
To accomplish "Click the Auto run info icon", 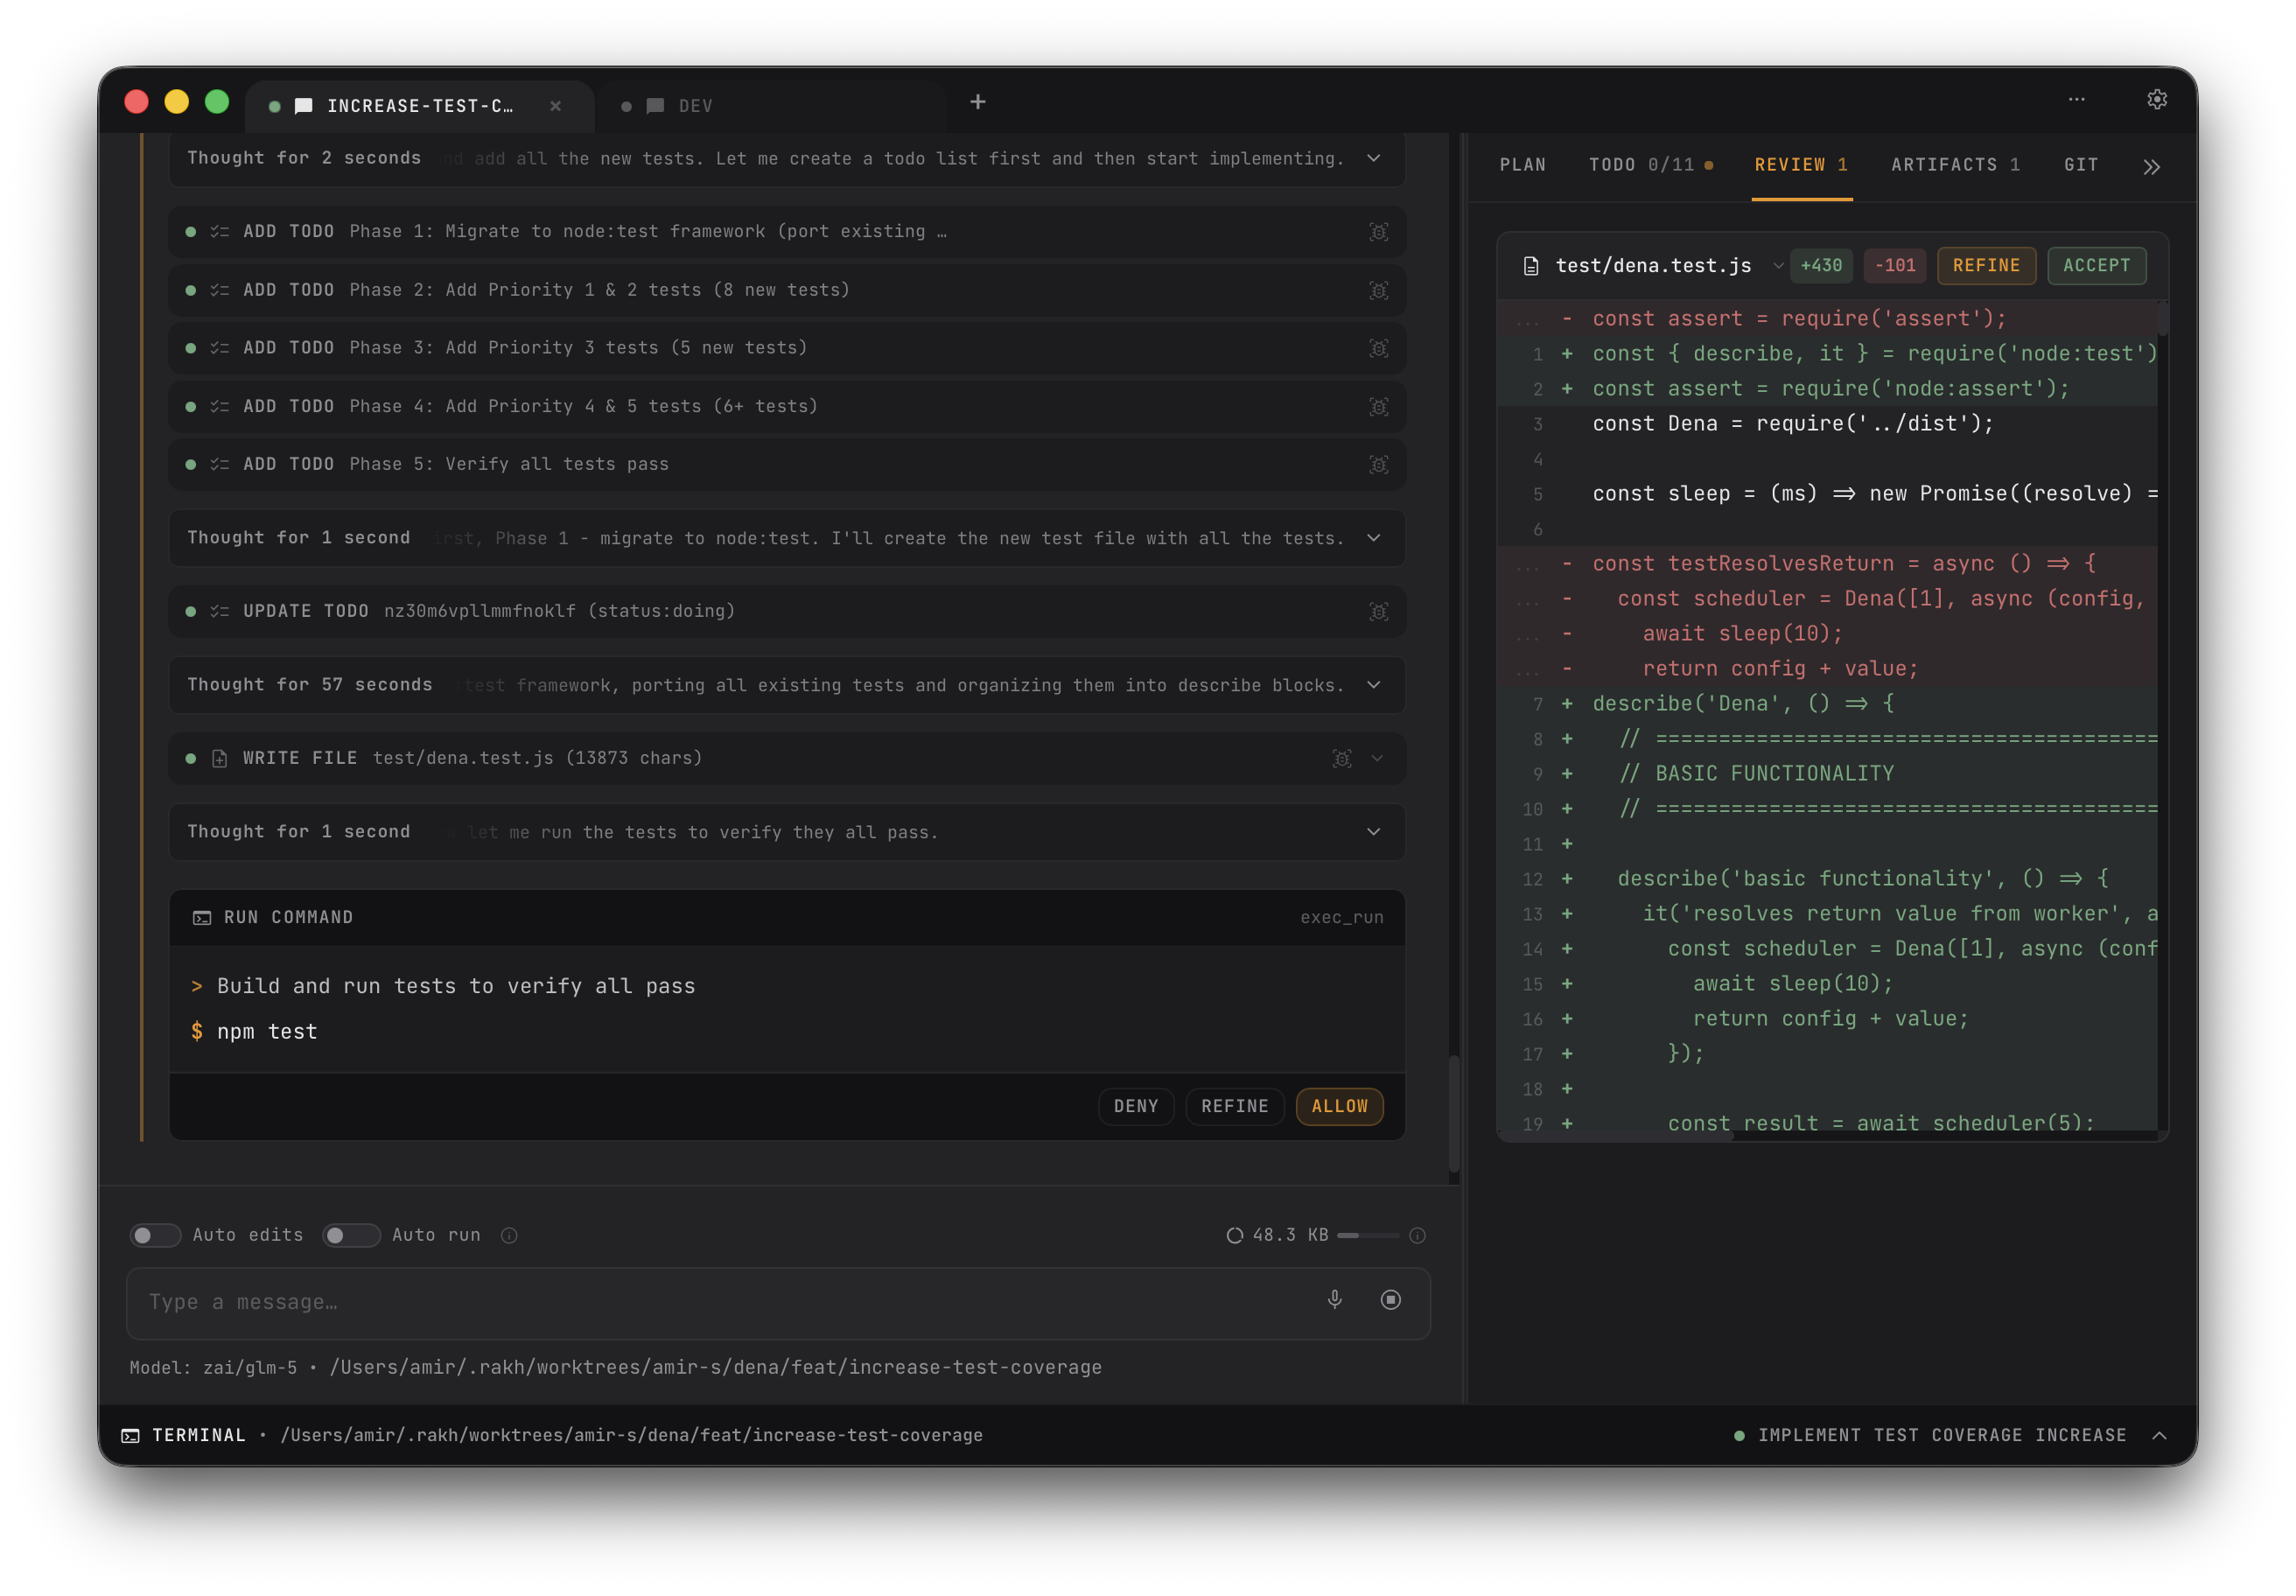I will [509, 1235].
